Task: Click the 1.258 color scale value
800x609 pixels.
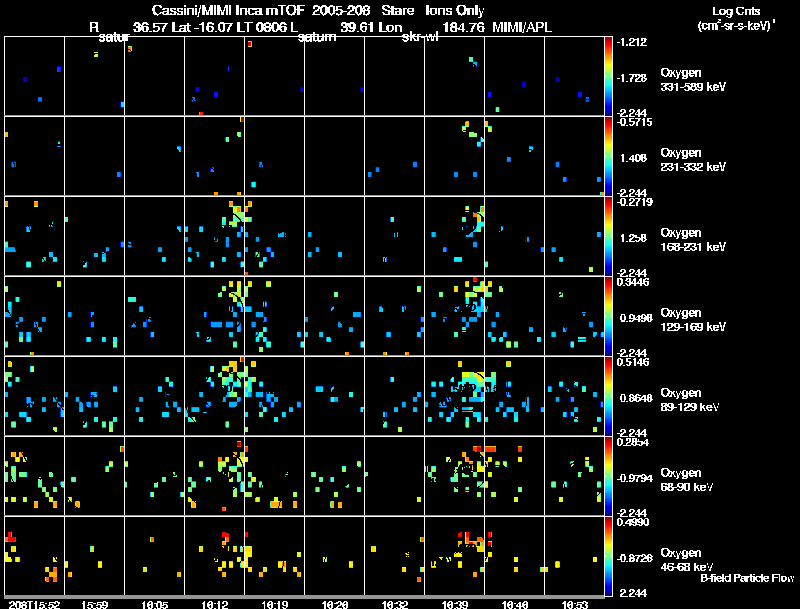Action: [633, 238]
